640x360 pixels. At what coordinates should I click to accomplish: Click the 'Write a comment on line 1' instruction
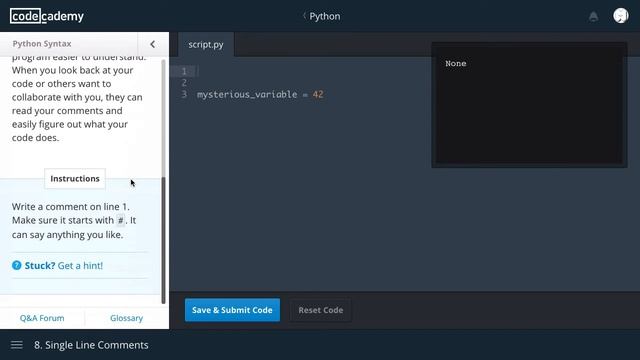pos(71,207)
